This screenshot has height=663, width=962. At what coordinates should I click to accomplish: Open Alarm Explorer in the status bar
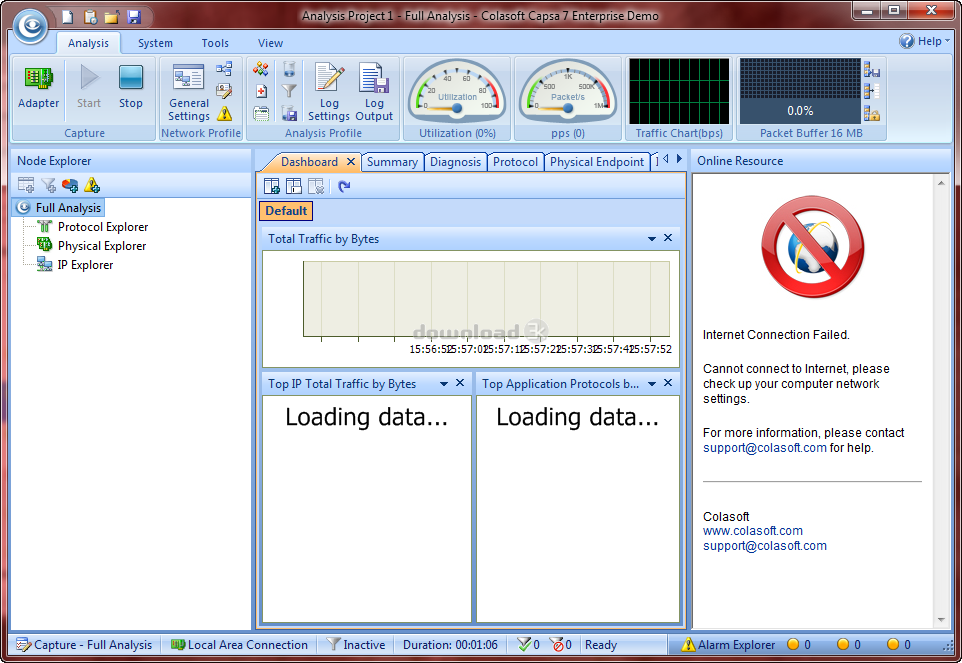(728, 645)
